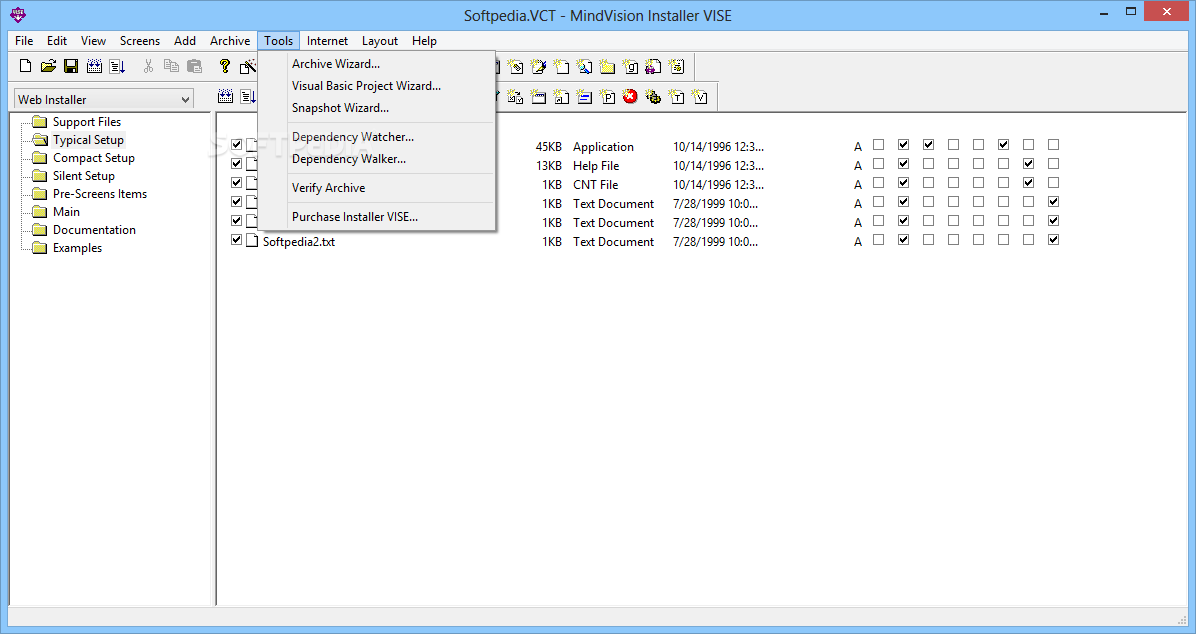
Task: Click the CNT File type cell
Action: coord(595,185)
